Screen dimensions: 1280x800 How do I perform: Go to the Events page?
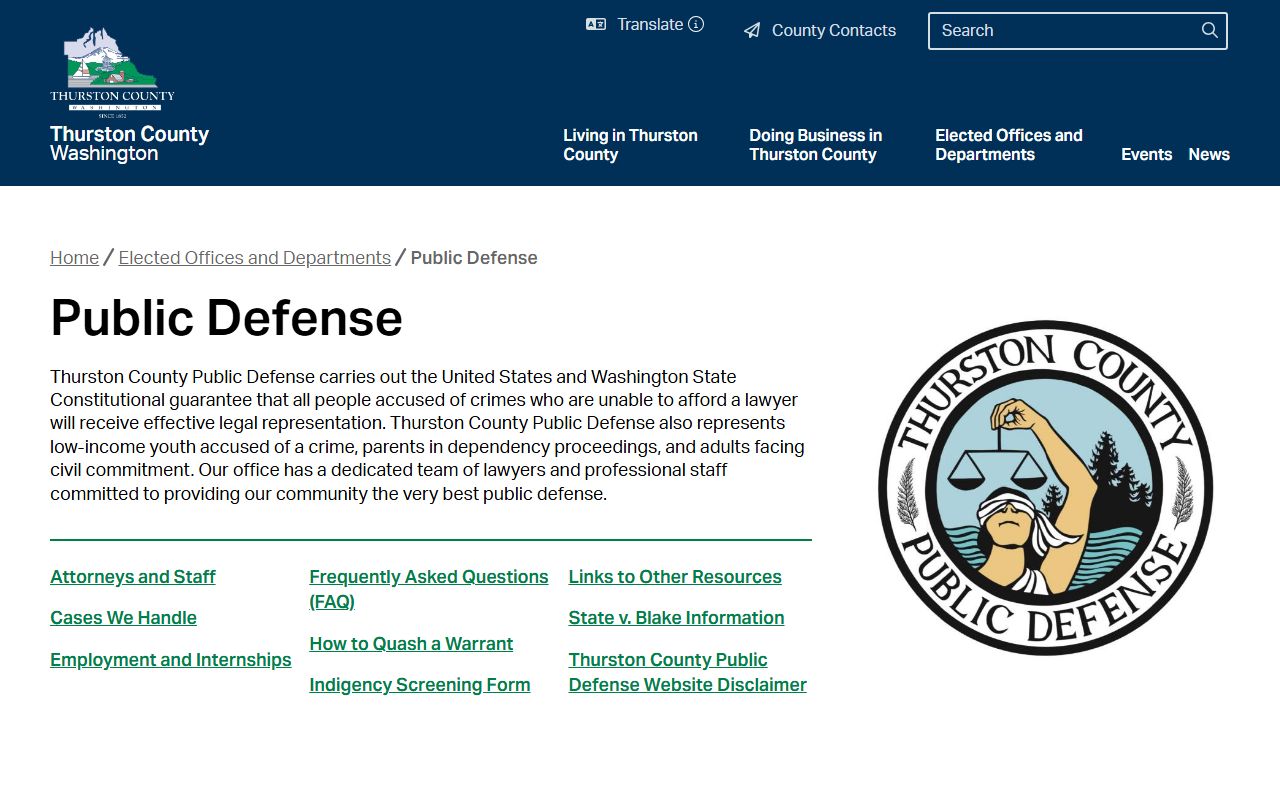pos(1146,154)
